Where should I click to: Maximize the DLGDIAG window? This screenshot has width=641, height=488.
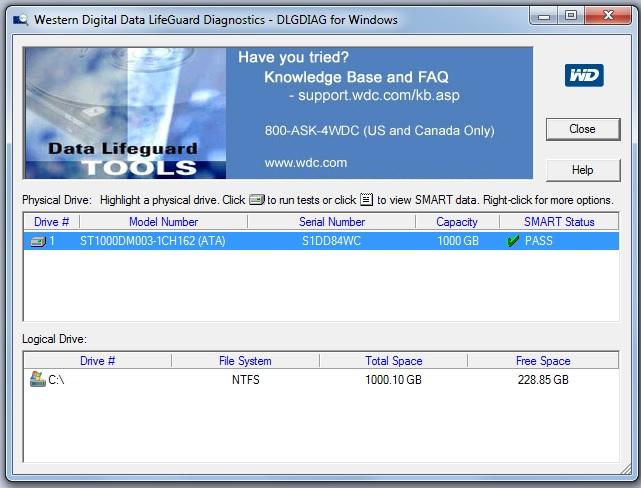point(571,16)
